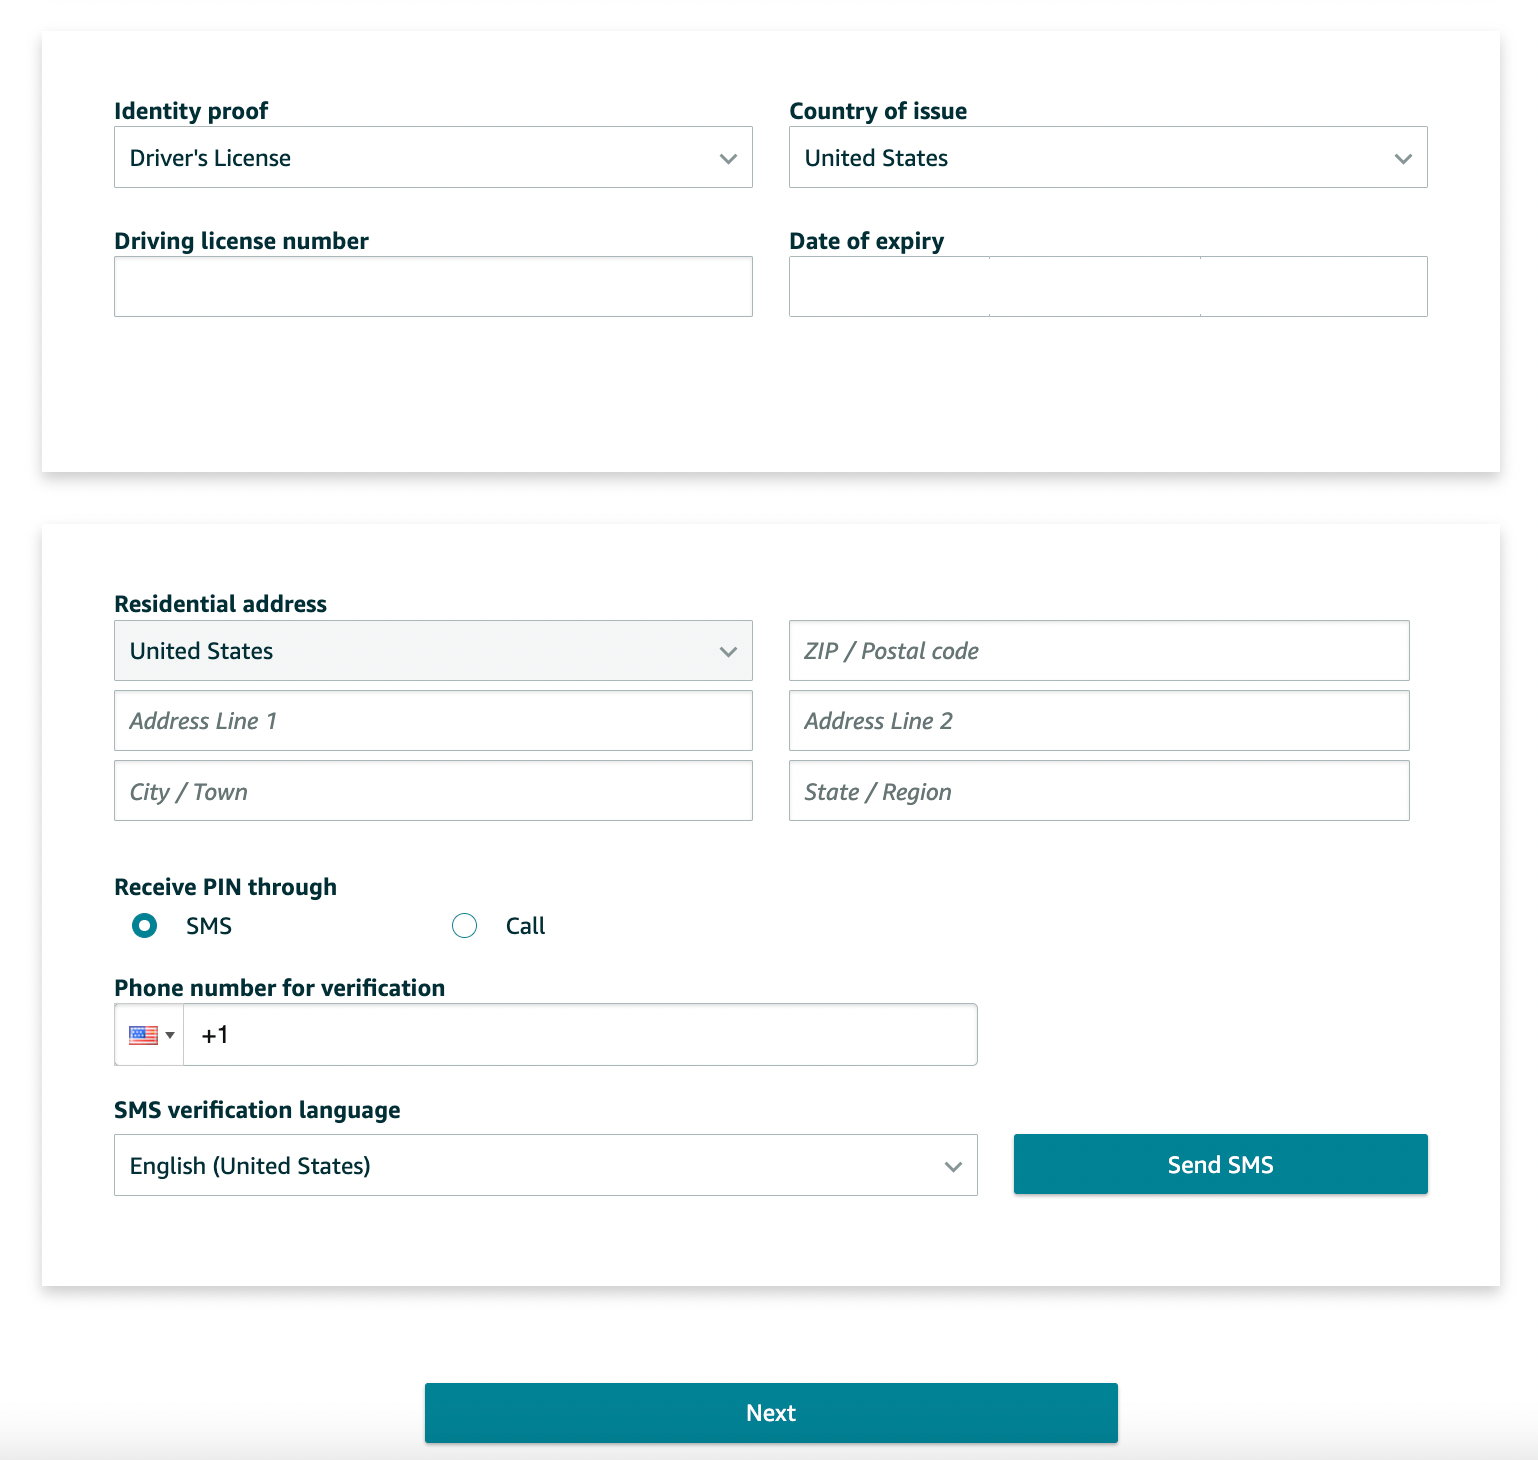Expand the Country of issue dropdown
This screenshot has width=1538, height=1460.
[1108, 157]
